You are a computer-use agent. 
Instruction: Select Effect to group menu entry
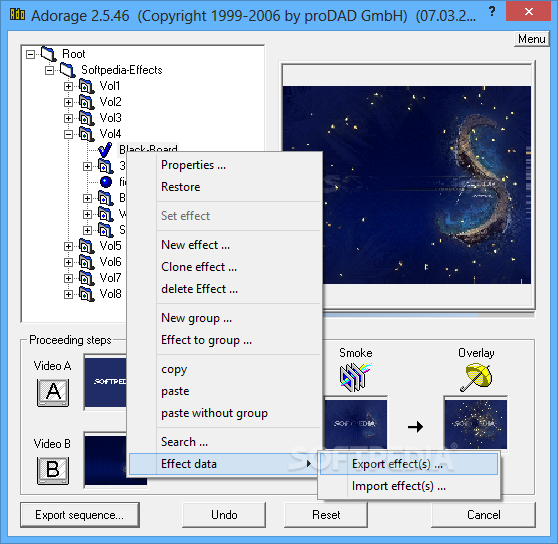tap(225, 340)
